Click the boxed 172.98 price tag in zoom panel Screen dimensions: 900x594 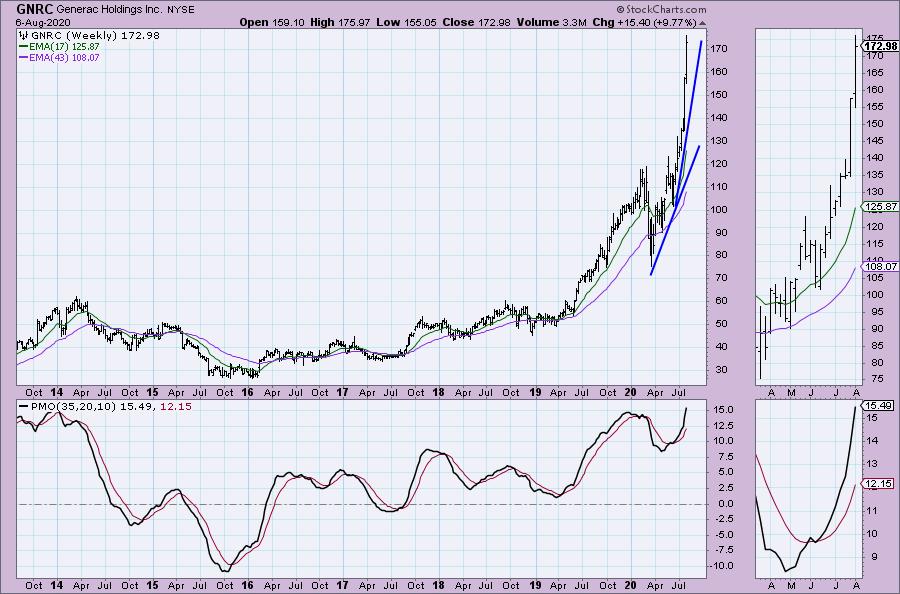880,46
